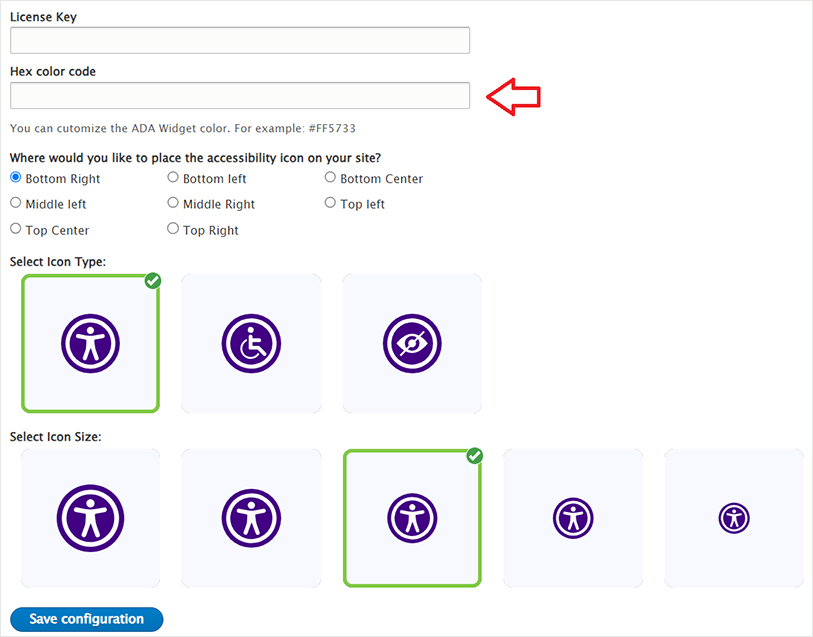Set icon position to Middle left
Viewport: 813px width, 637px height.
click(16, 203)
